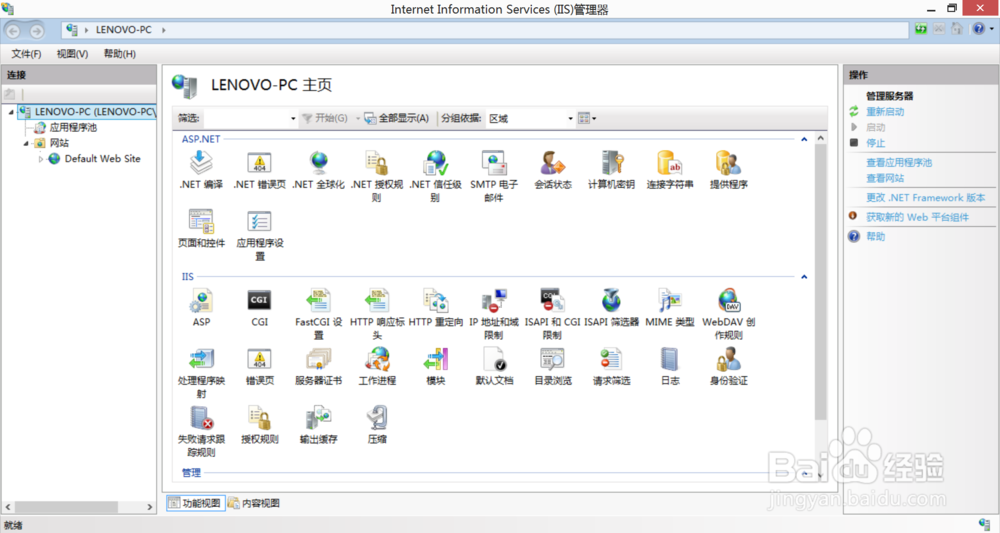Viewport: 1000px width, 533px height.
Task: Open FastCGI 设置 feature
Action: coord(318,314)
